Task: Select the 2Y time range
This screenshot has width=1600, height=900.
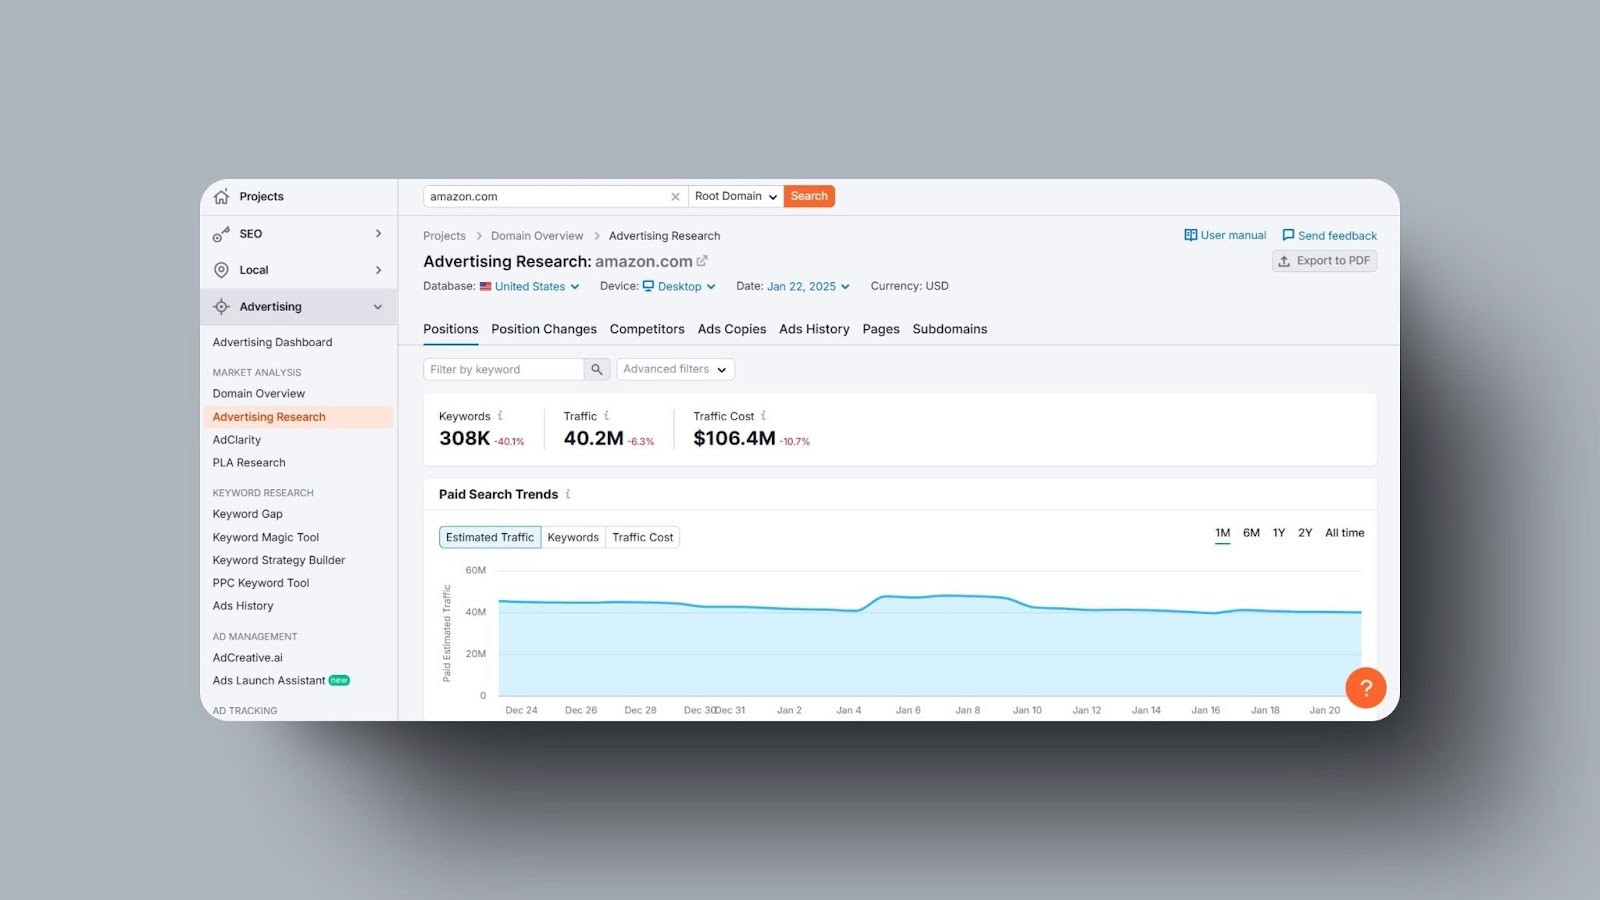Action: [x=1305, y=533]
